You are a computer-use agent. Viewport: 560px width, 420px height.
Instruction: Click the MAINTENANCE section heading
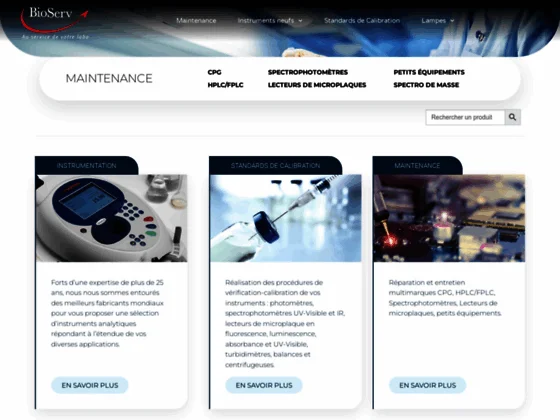coord(109,79)
